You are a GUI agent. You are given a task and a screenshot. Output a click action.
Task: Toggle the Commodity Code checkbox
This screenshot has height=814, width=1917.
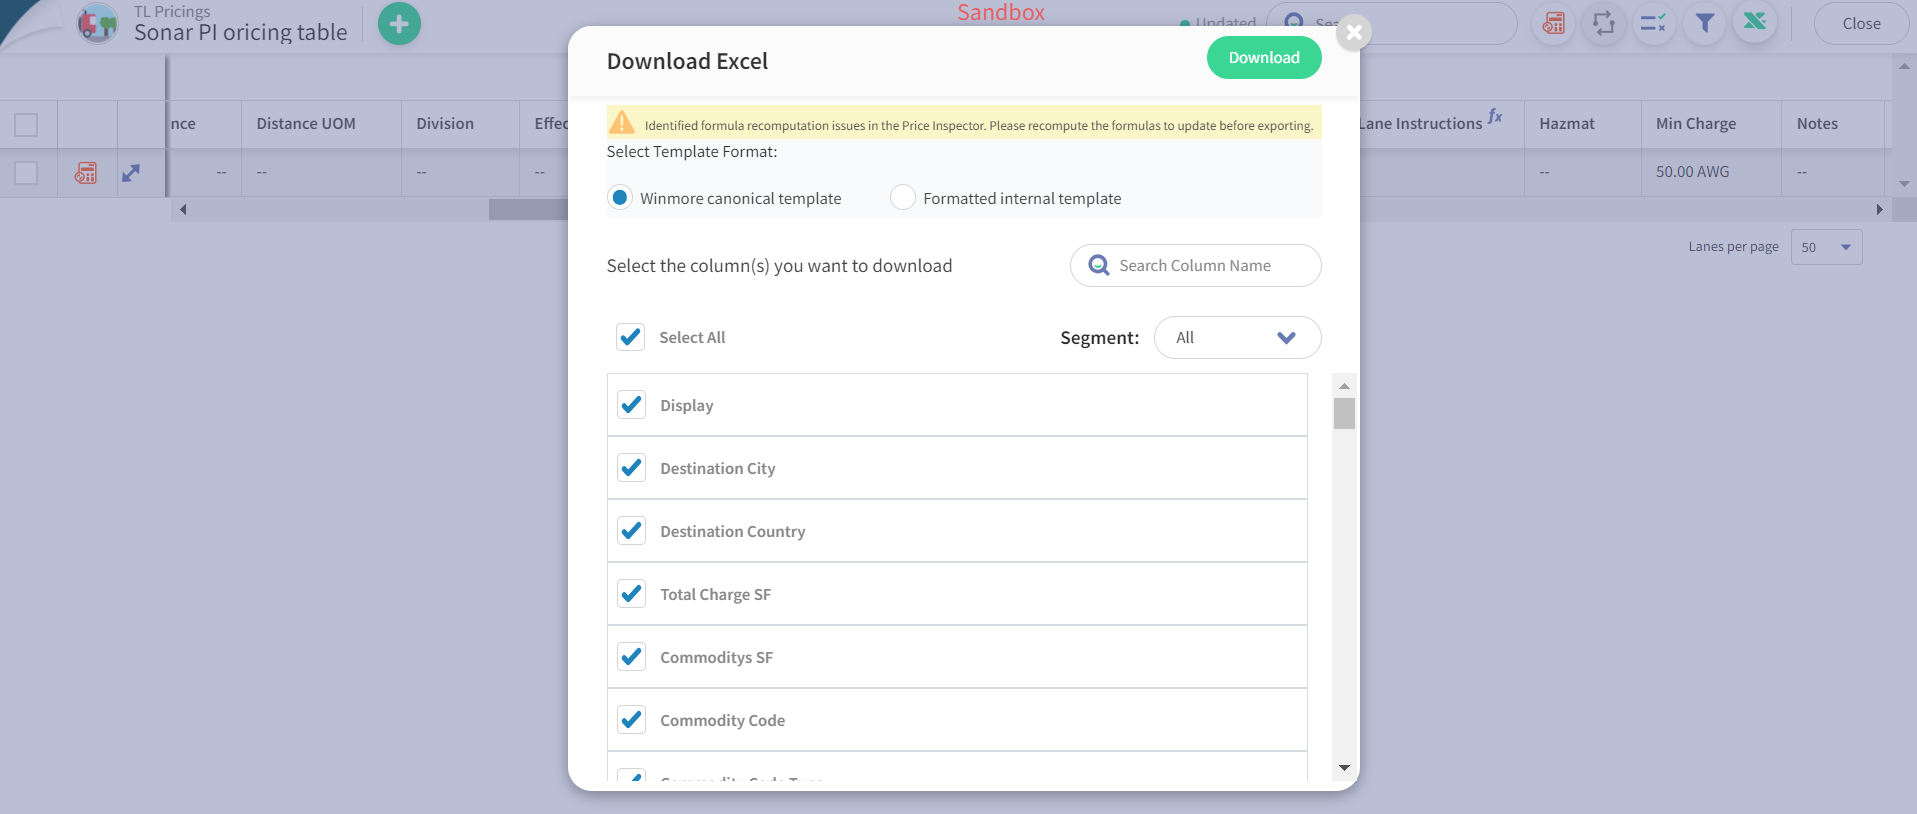click(x=631, y=720)
